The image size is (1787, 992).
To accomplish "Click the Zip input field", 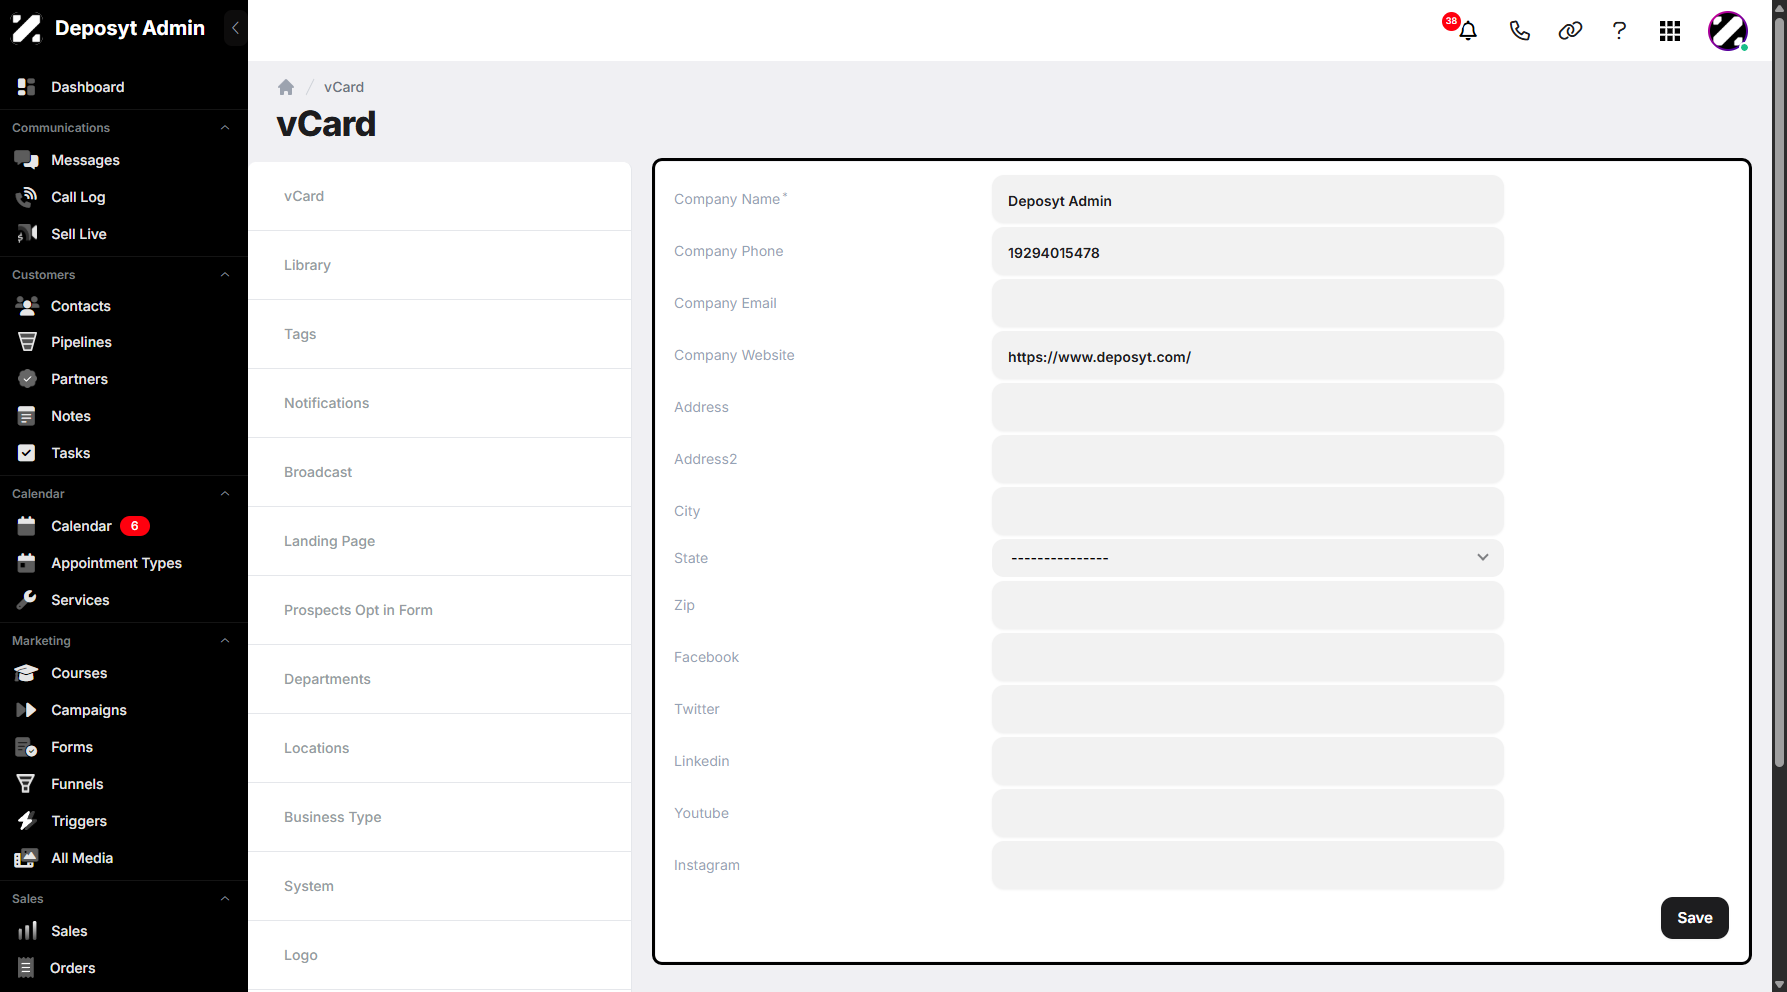I will tap(1247, 605).
